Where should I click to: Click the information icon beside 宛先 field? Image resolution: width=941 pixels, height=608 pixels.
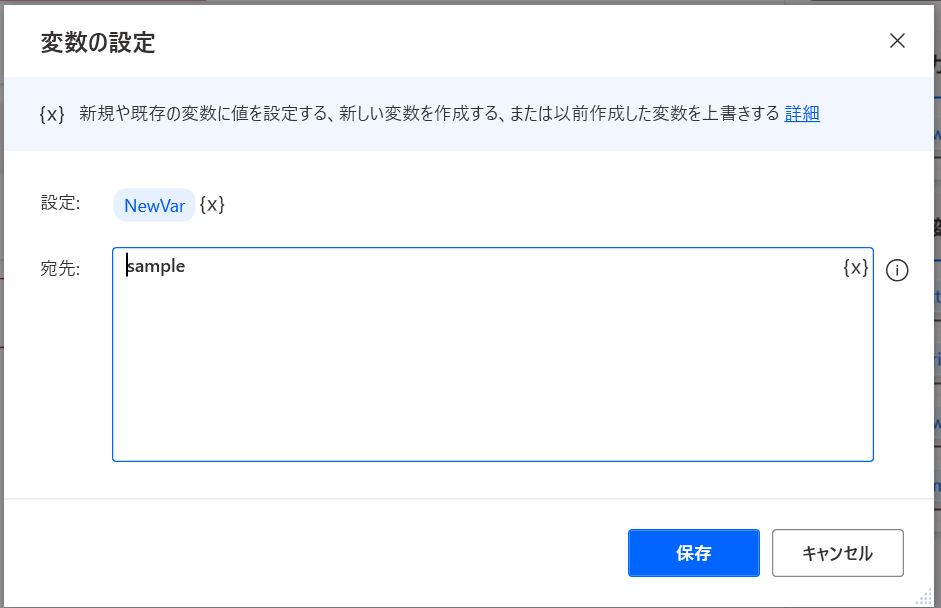tap(897, 271)
